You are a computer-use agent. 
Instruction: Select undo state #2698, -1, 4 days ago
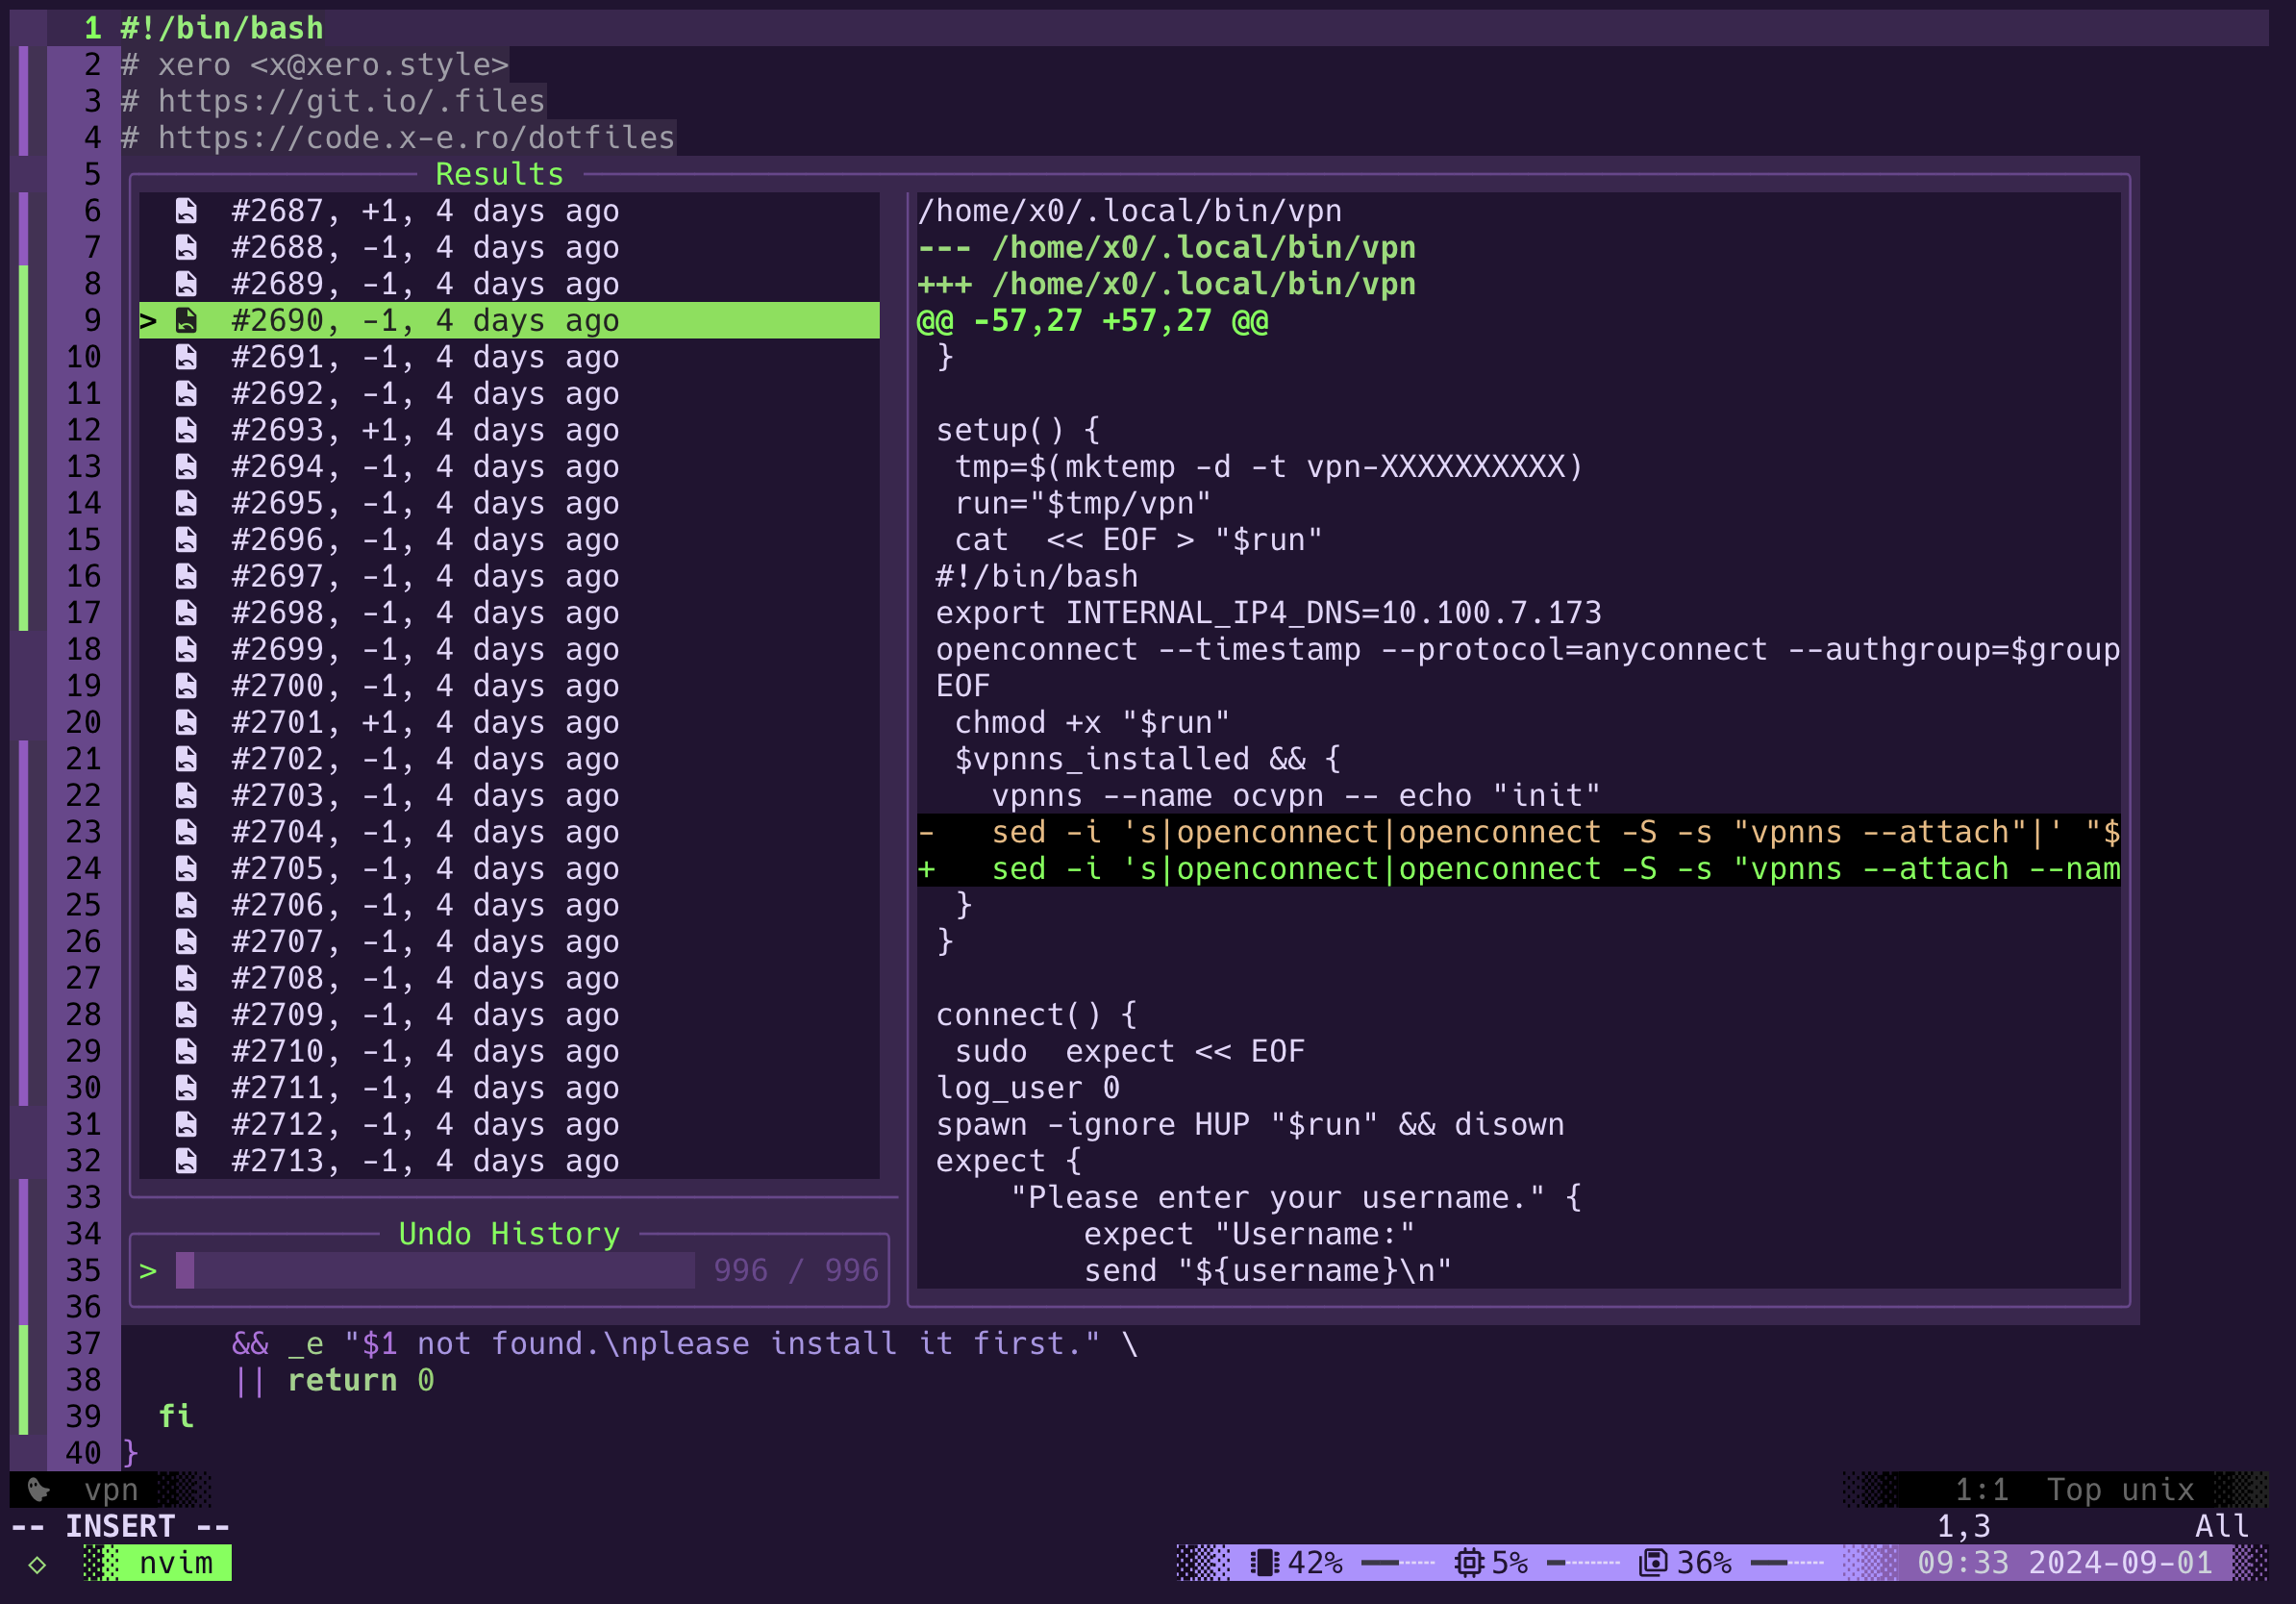click(x=509, y=612)
